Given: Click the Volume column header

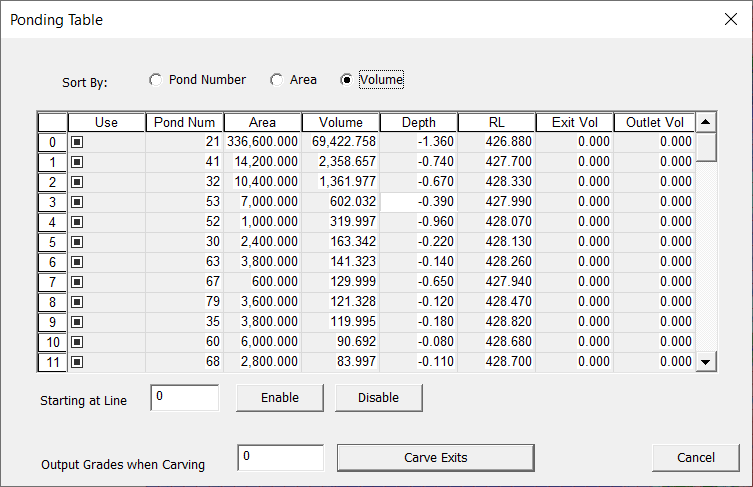Looking at the screenshot, I should pyautogui.click(x=341, y=122).
